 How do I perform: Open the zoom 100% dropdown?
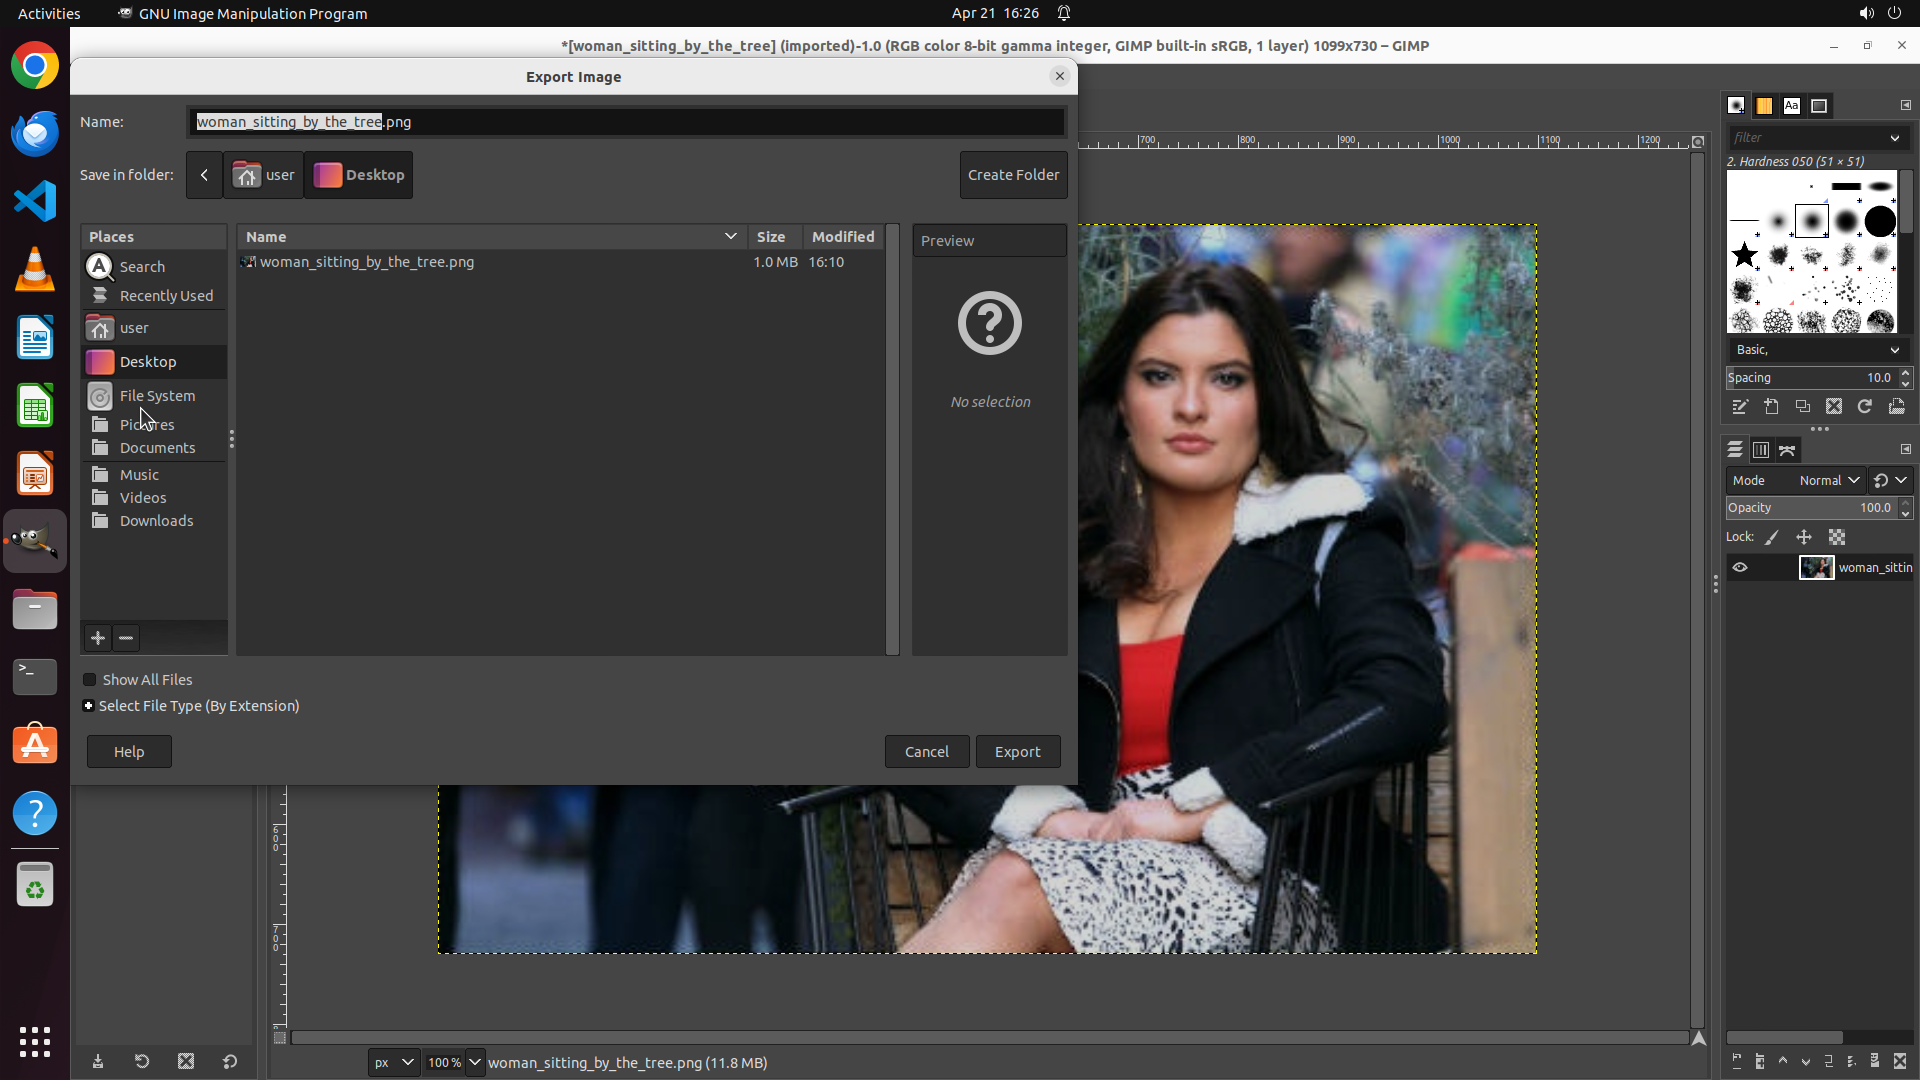[475, 1062]
